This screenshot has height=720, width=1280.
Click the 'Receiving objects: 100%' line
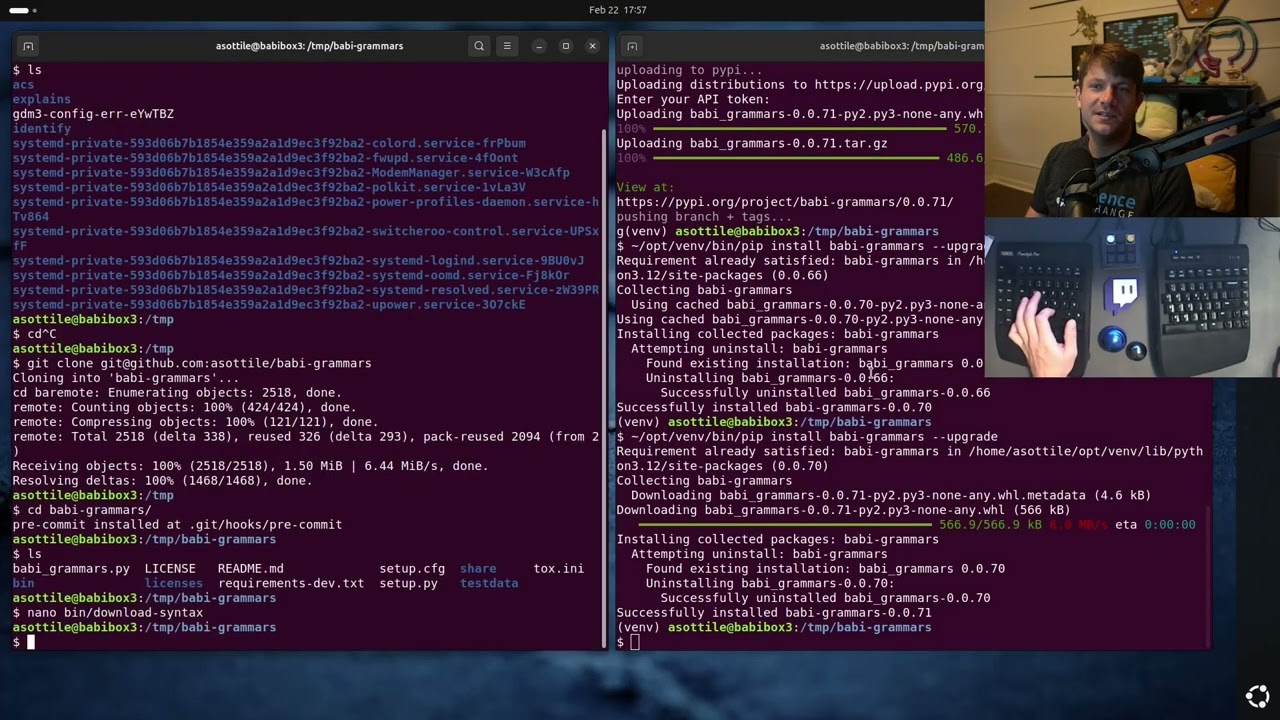pyautogui.click(x=250, y=466)
